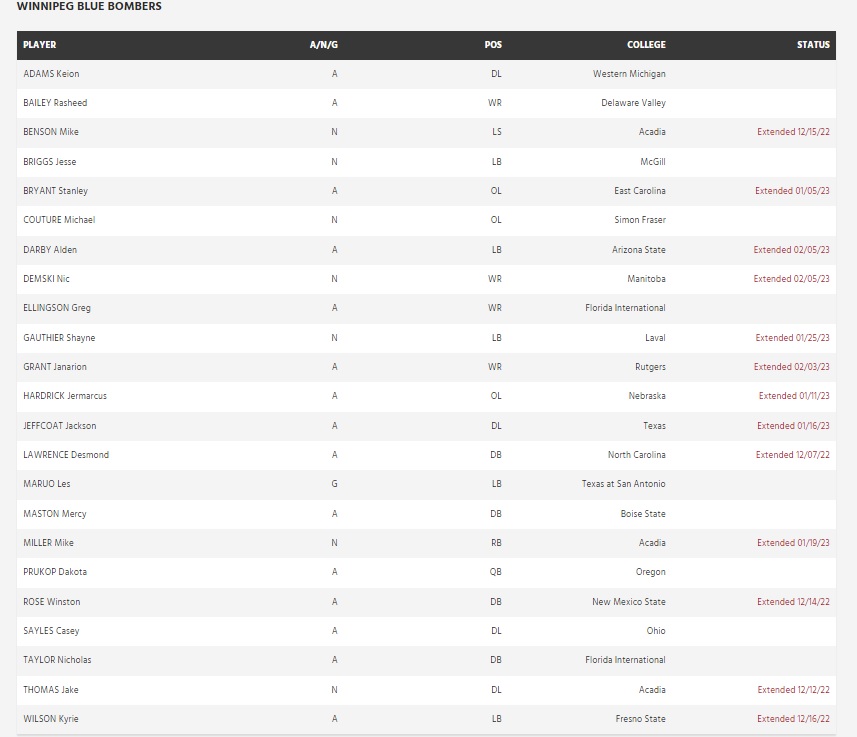Click Western Michigan college cell
The width and height of the screenshot is (857, 737).
629,74
